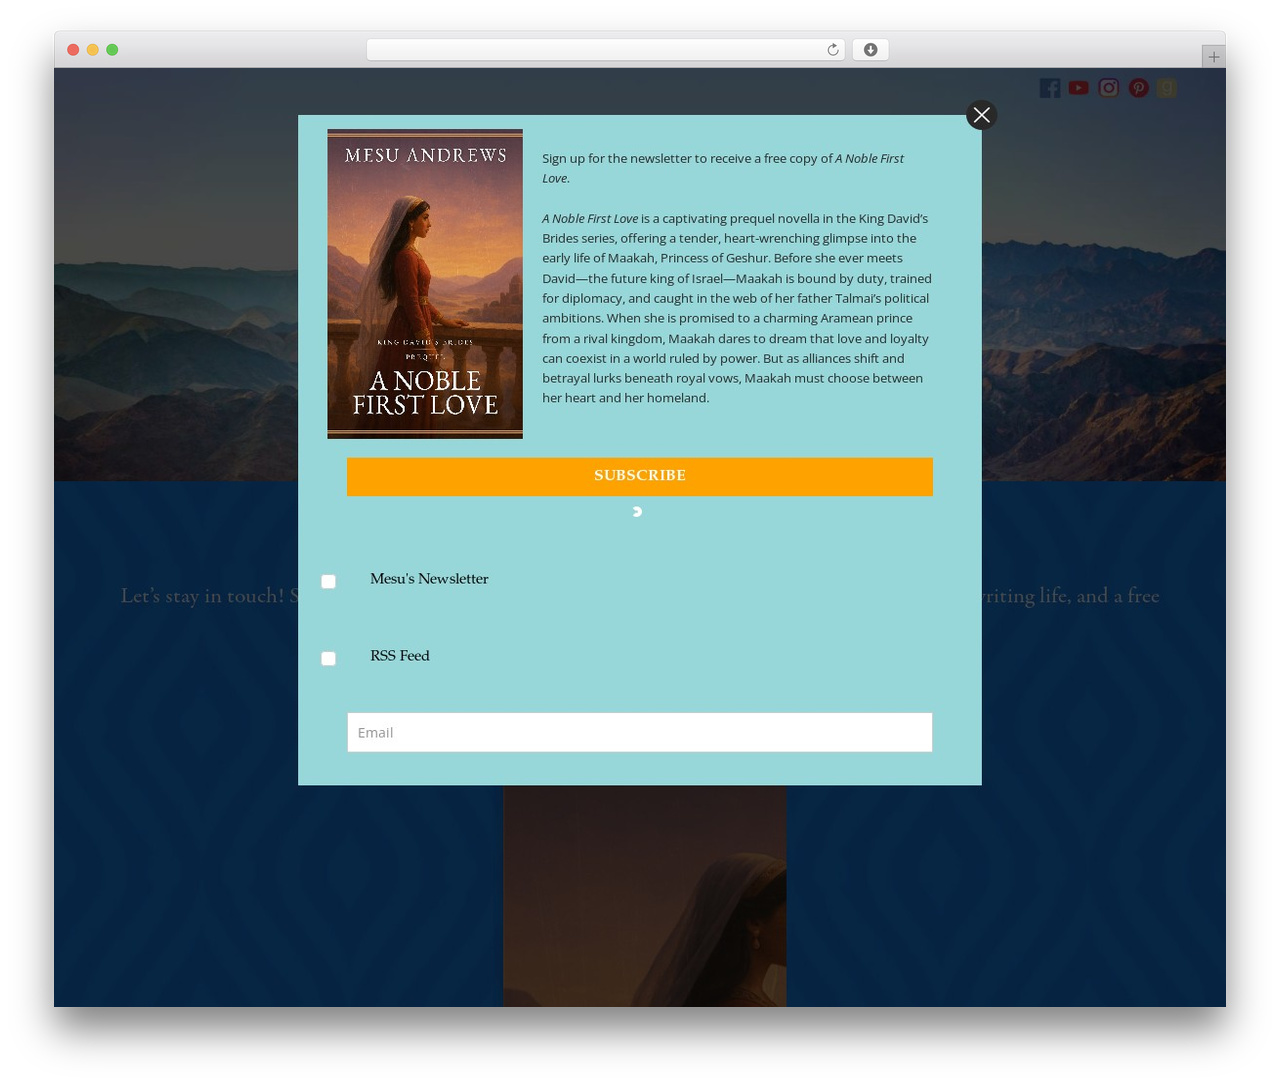Click the 'Mesu's Newsletter' label text
This screenshot has height=1084, width=1280.
[x=429, y=579]
